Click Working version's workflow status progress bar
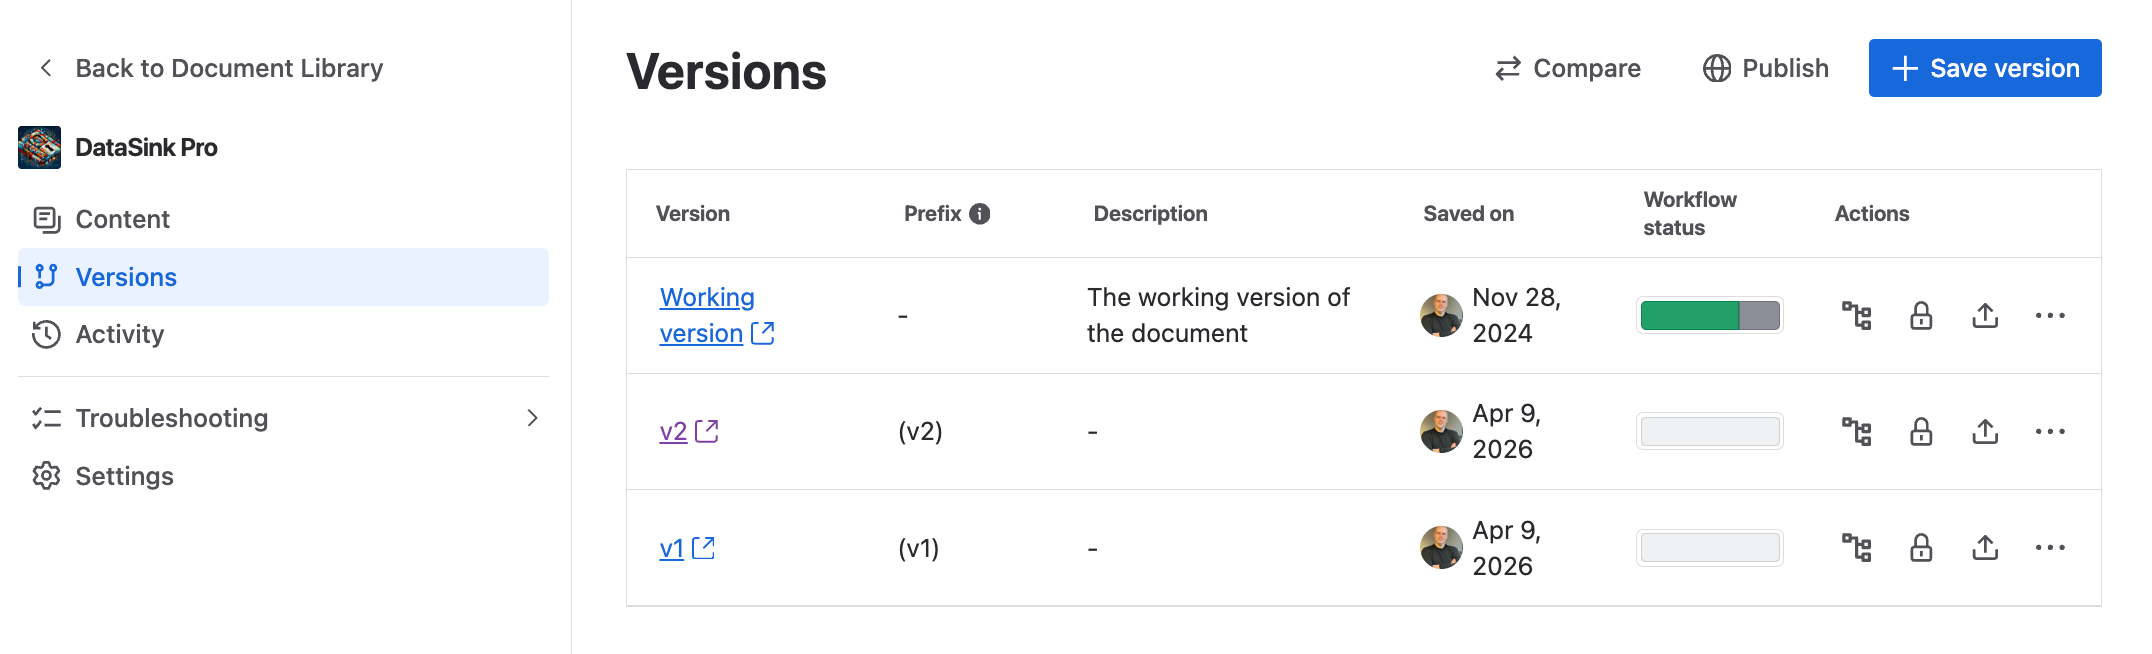The width and height of the screenshot is (2152, 654). click(x=1708, y=315)
